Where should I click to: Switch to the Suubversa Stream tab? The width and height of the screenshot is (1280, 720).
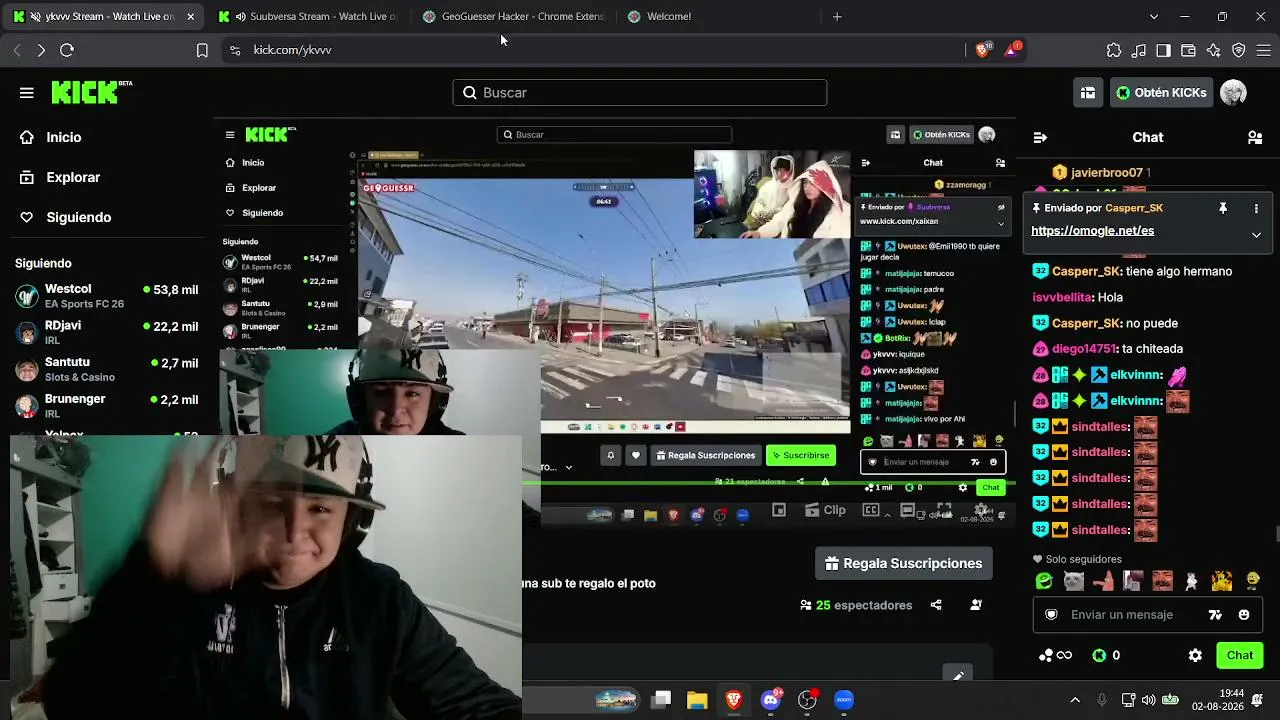(309, 17)
